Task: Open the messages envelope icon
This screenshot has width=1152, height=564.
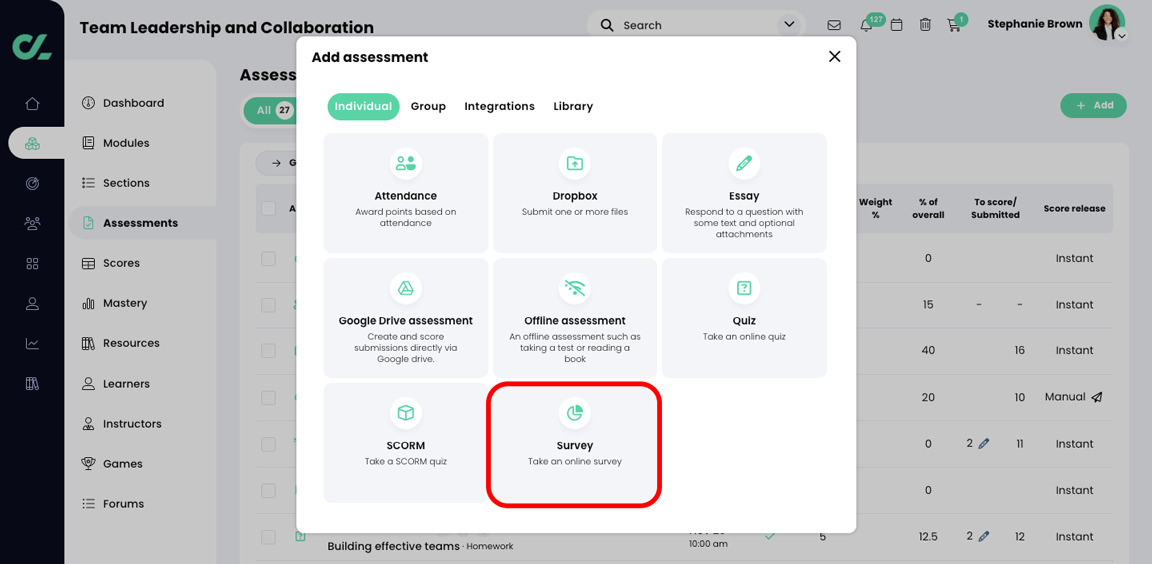Action: [834, 25]
